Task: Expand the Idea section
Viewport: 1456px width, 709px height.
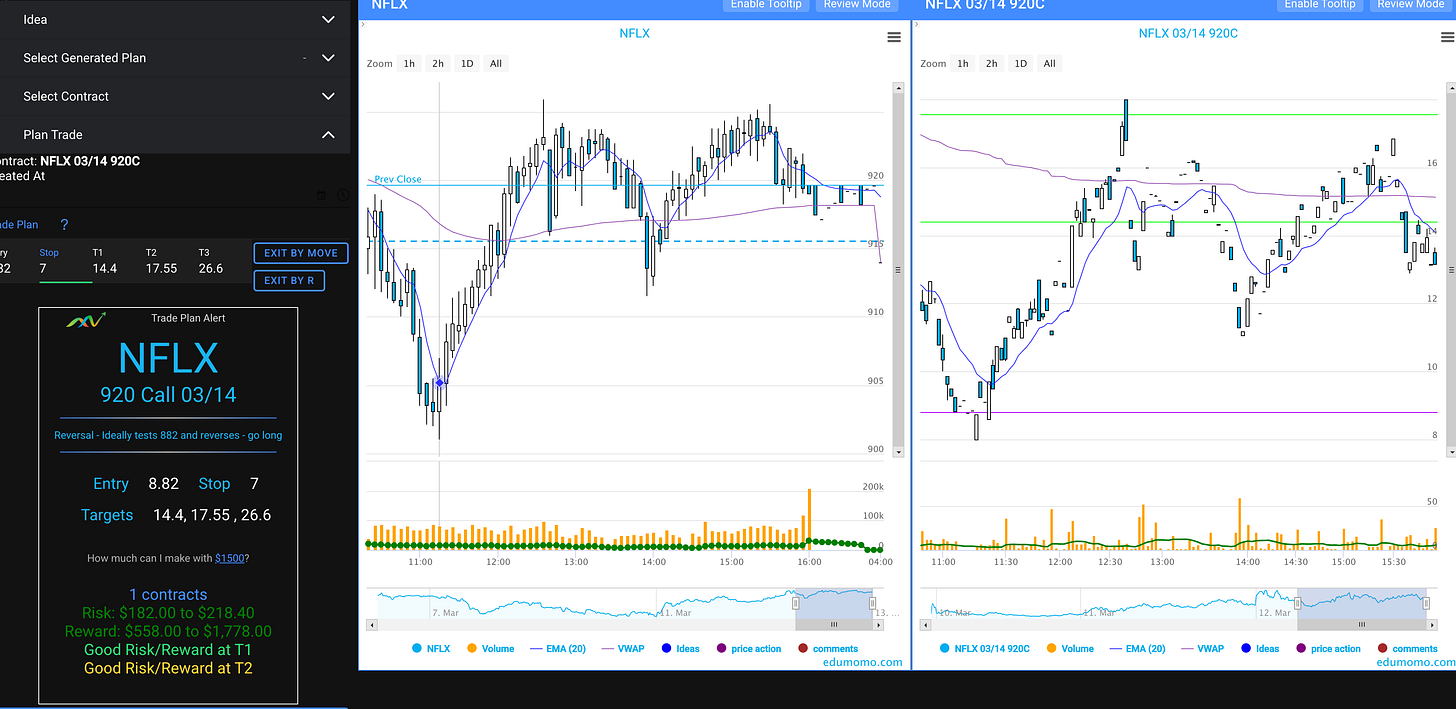Action: [x=175, y=19]
